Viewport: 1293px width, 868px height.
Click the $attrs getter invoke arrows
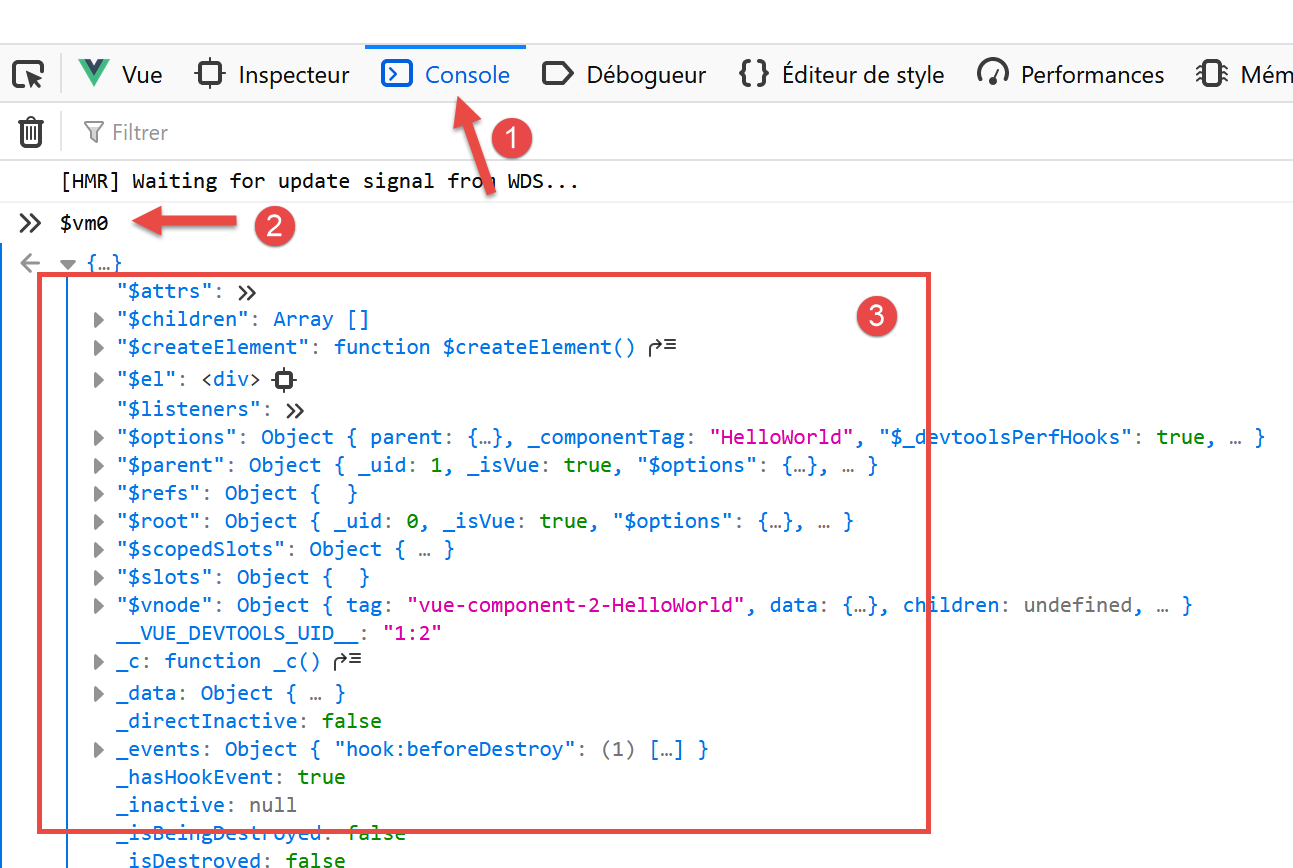[x=247, y=292]
